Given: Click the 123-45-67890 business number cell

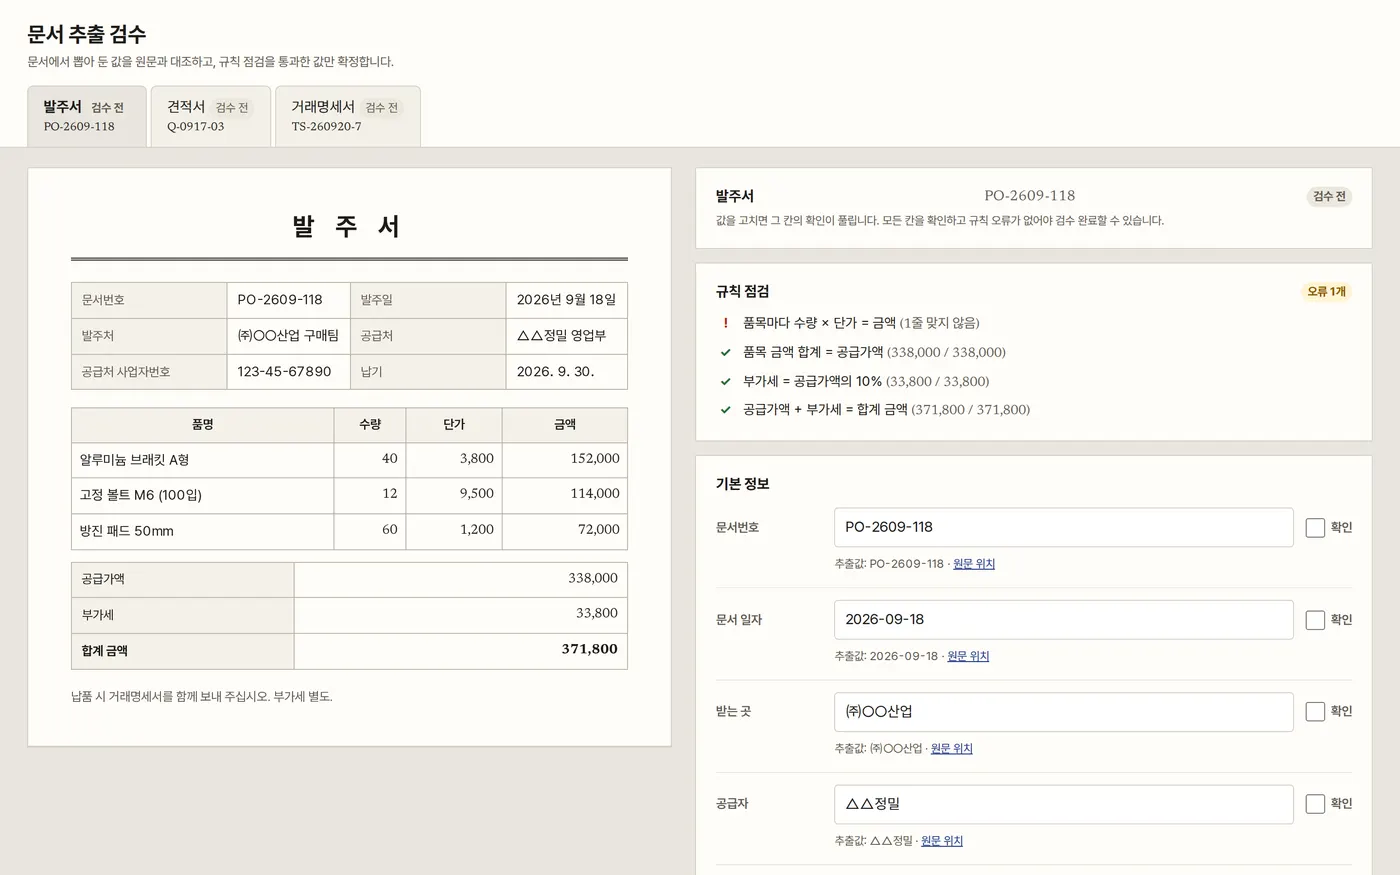Looking at the screenshot, I should pyautogui.click(x=288, y=371).
